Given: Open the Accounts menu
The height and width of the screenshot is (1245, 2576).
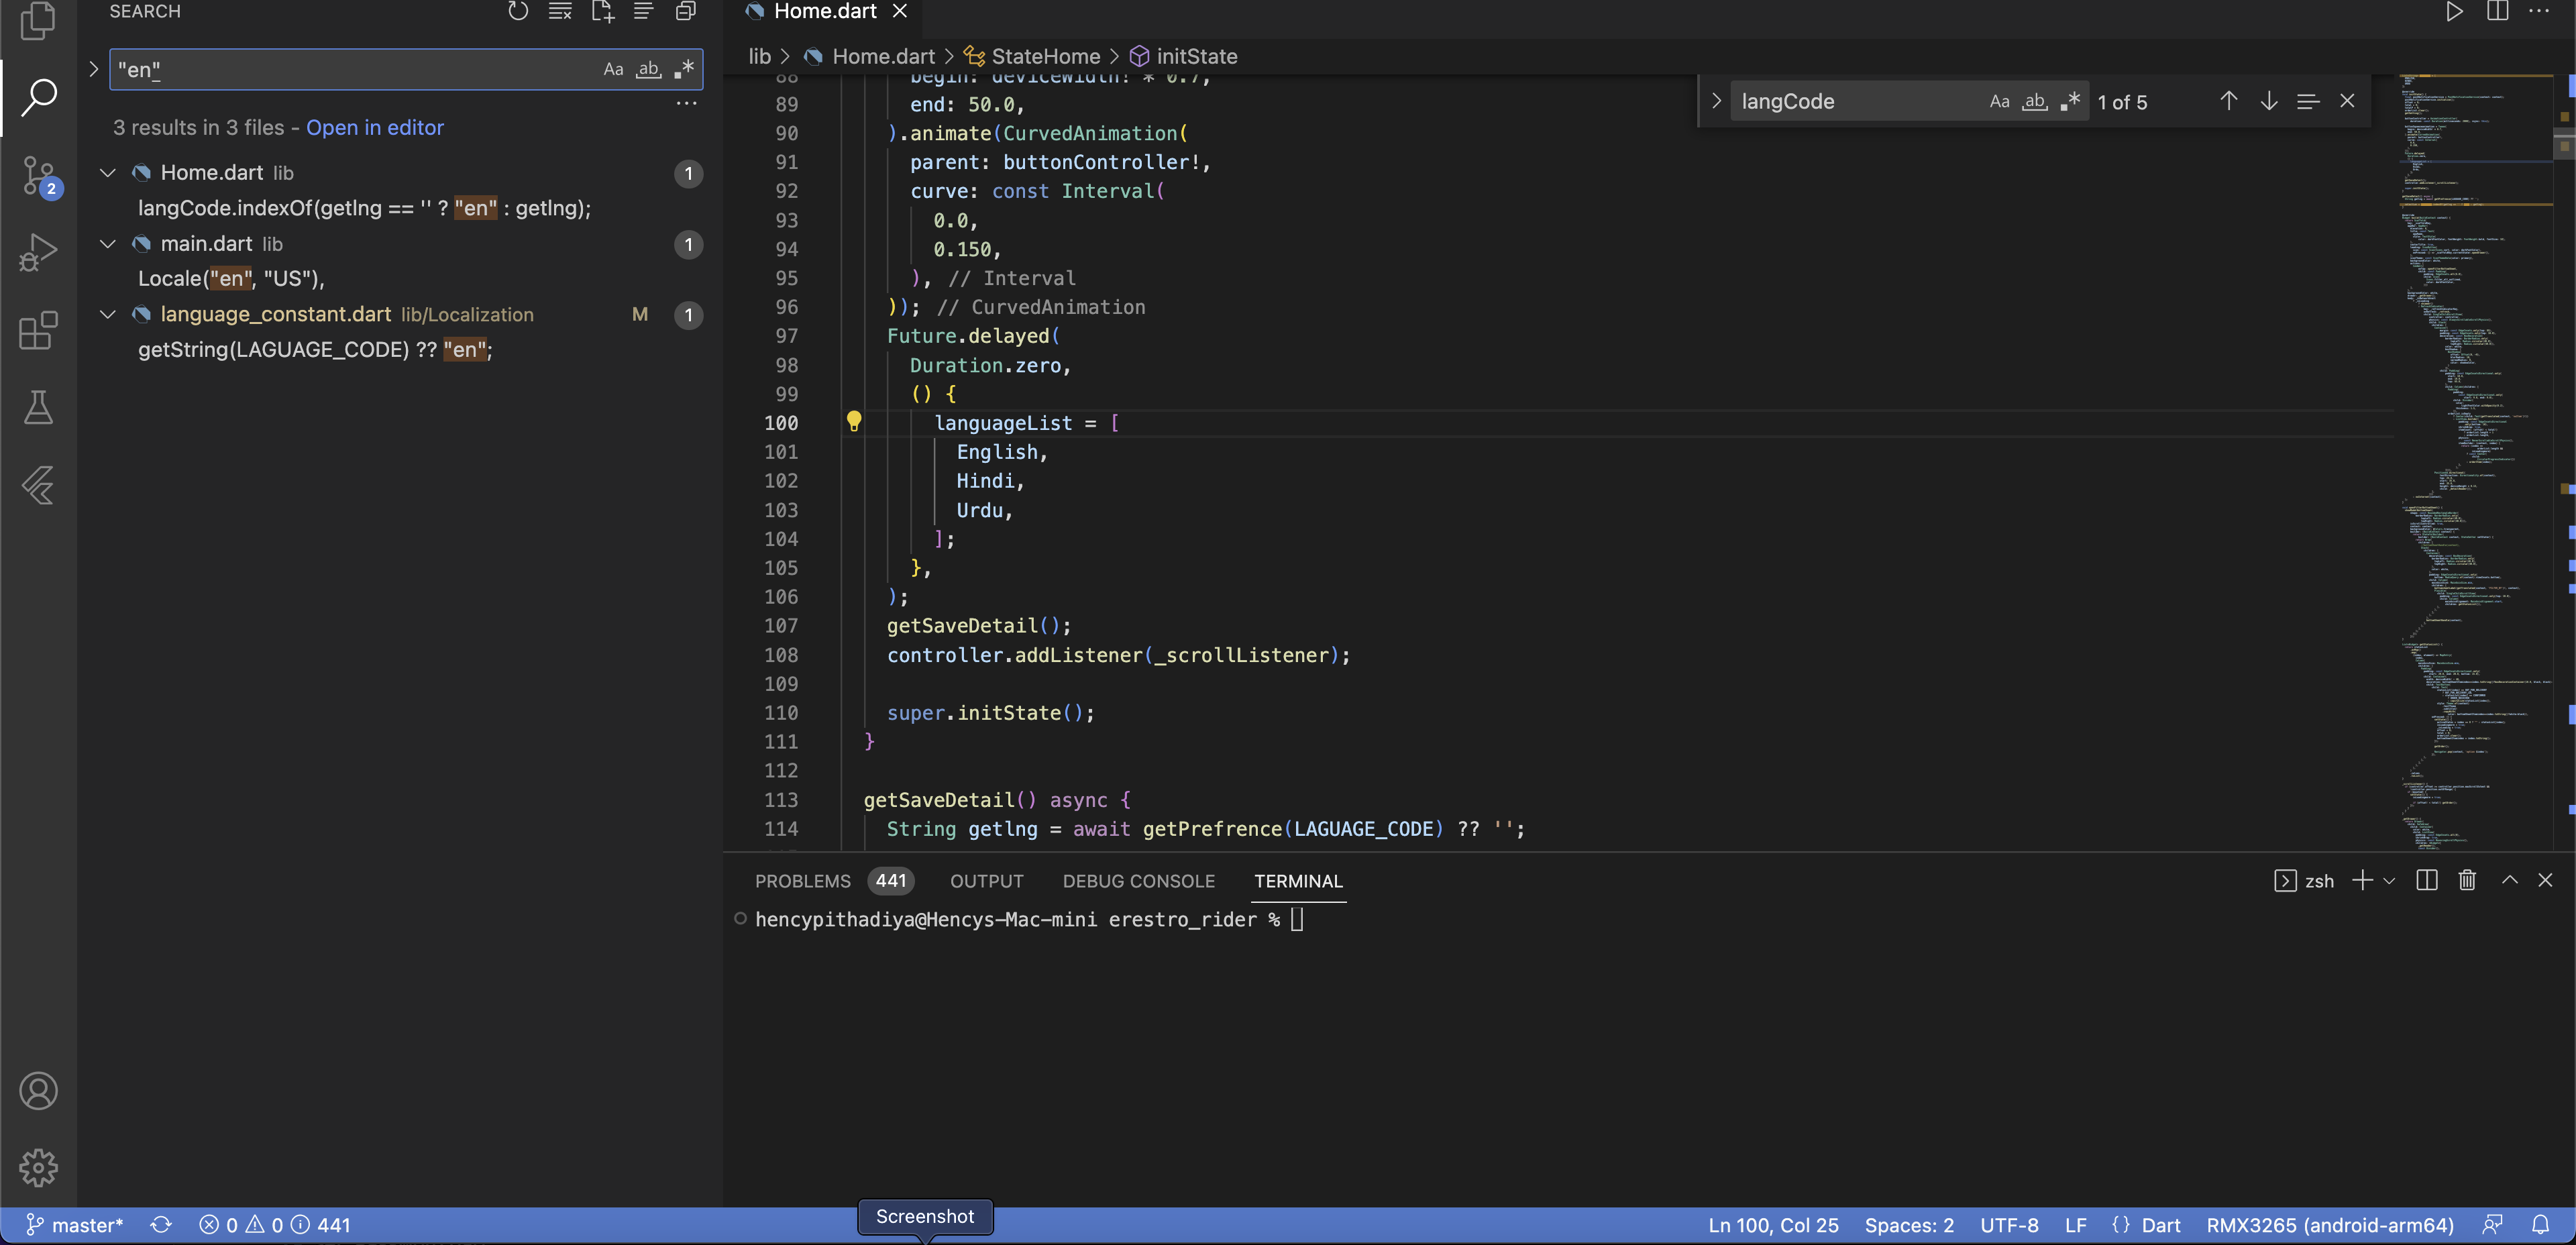Looking at the screenshot, I should click(x=38, y=1091).
